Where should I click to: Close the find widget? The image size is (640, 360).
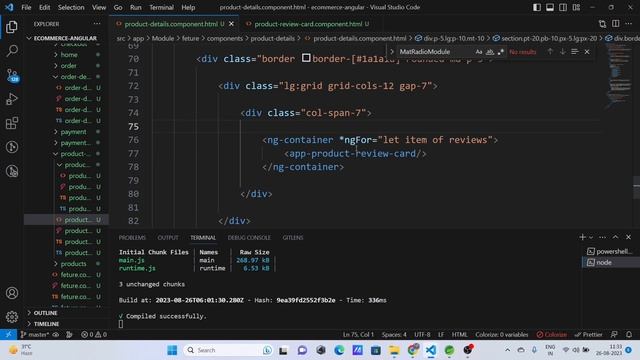[587, 52]
